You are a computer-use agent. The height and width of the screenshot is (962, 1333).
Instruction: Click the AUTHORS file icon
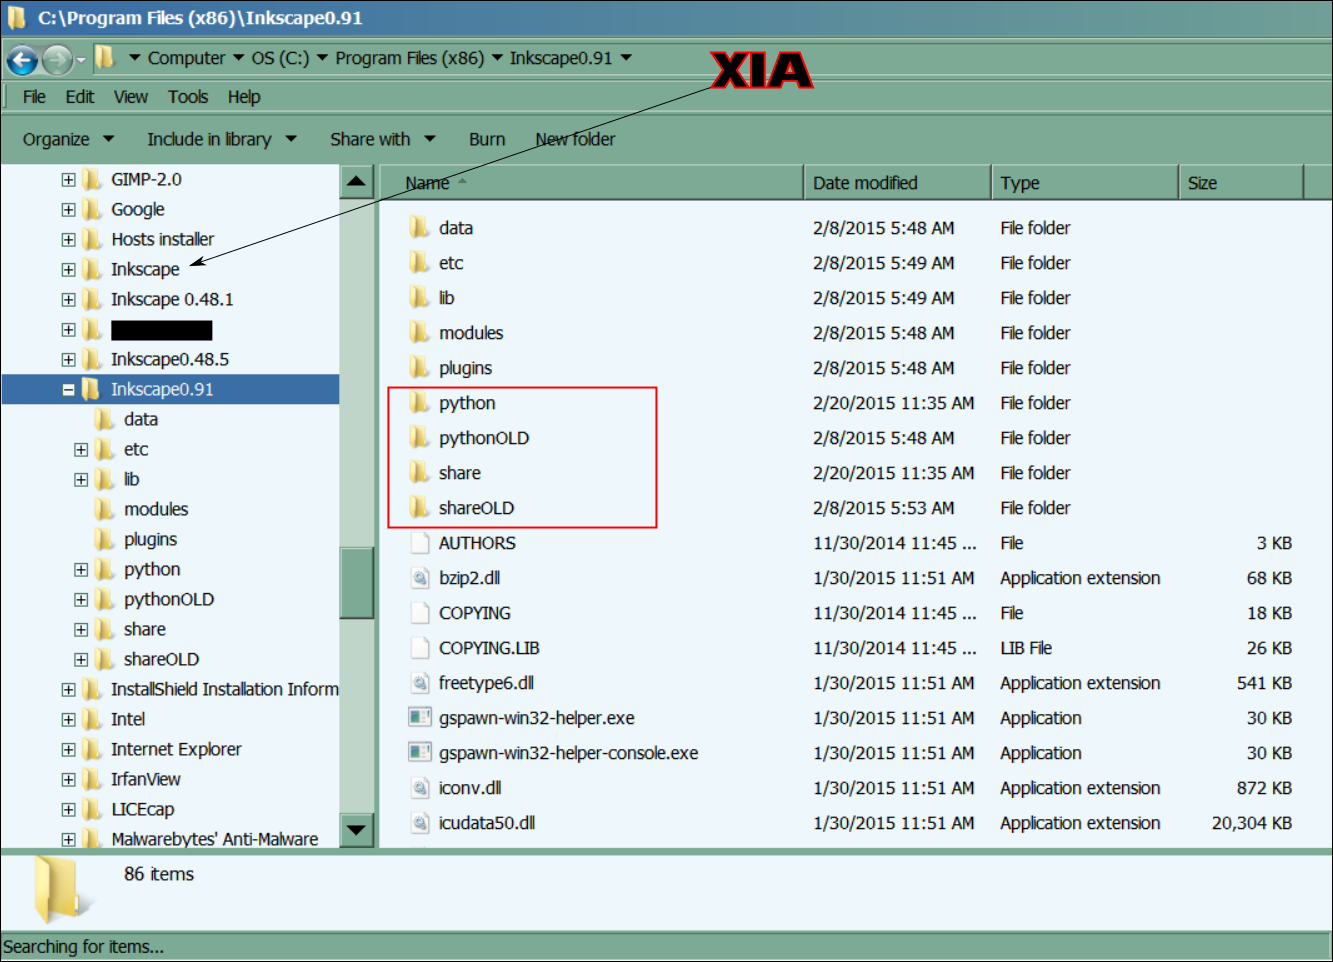420,543
